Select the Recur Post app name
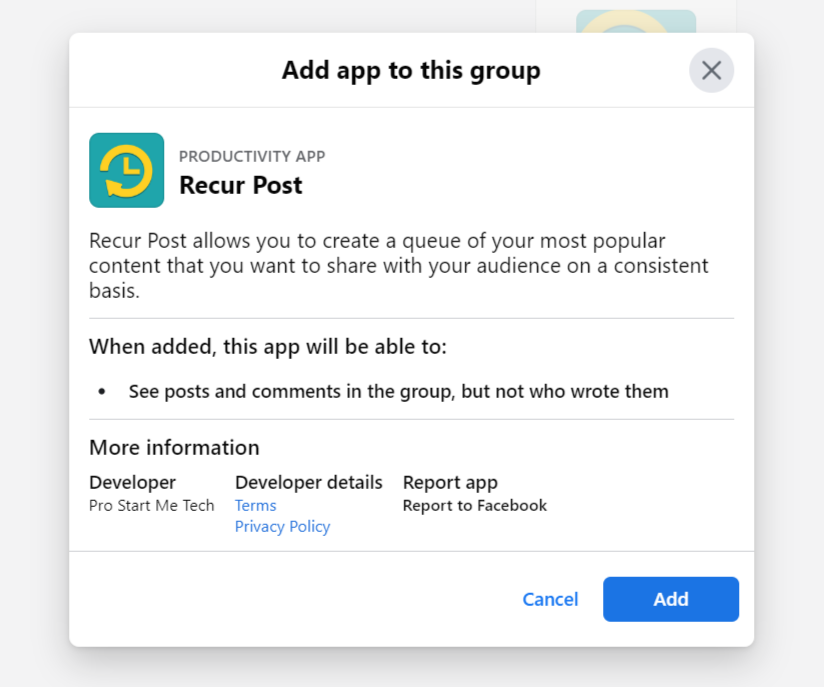This screenshot has width=824, height=687. tap(241, 185)
